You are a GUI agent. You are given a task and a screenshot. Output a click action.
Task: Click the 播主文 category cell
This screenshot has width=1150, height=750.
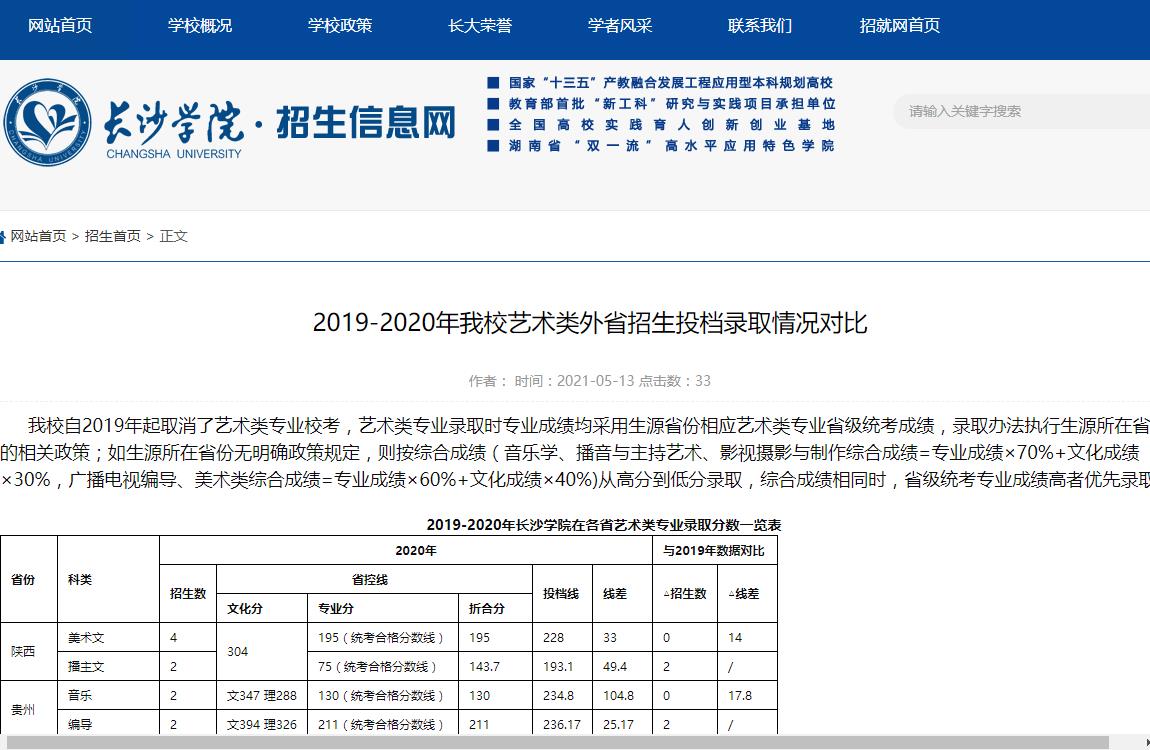109,666
